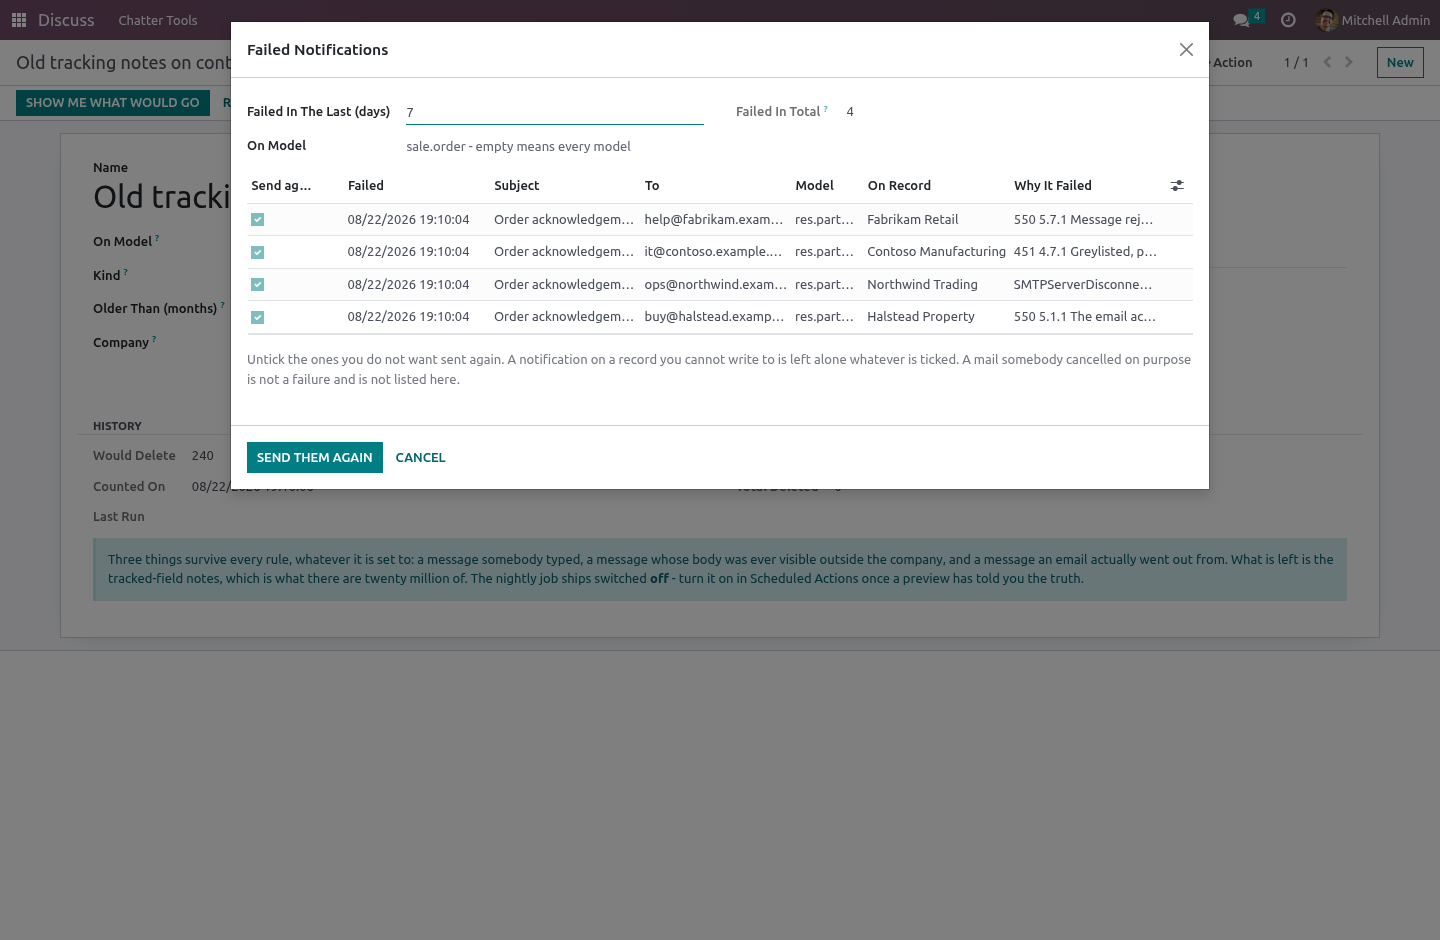Click Show Me What Would Go button
1440x940 pixels.
(x=113, y=102)
